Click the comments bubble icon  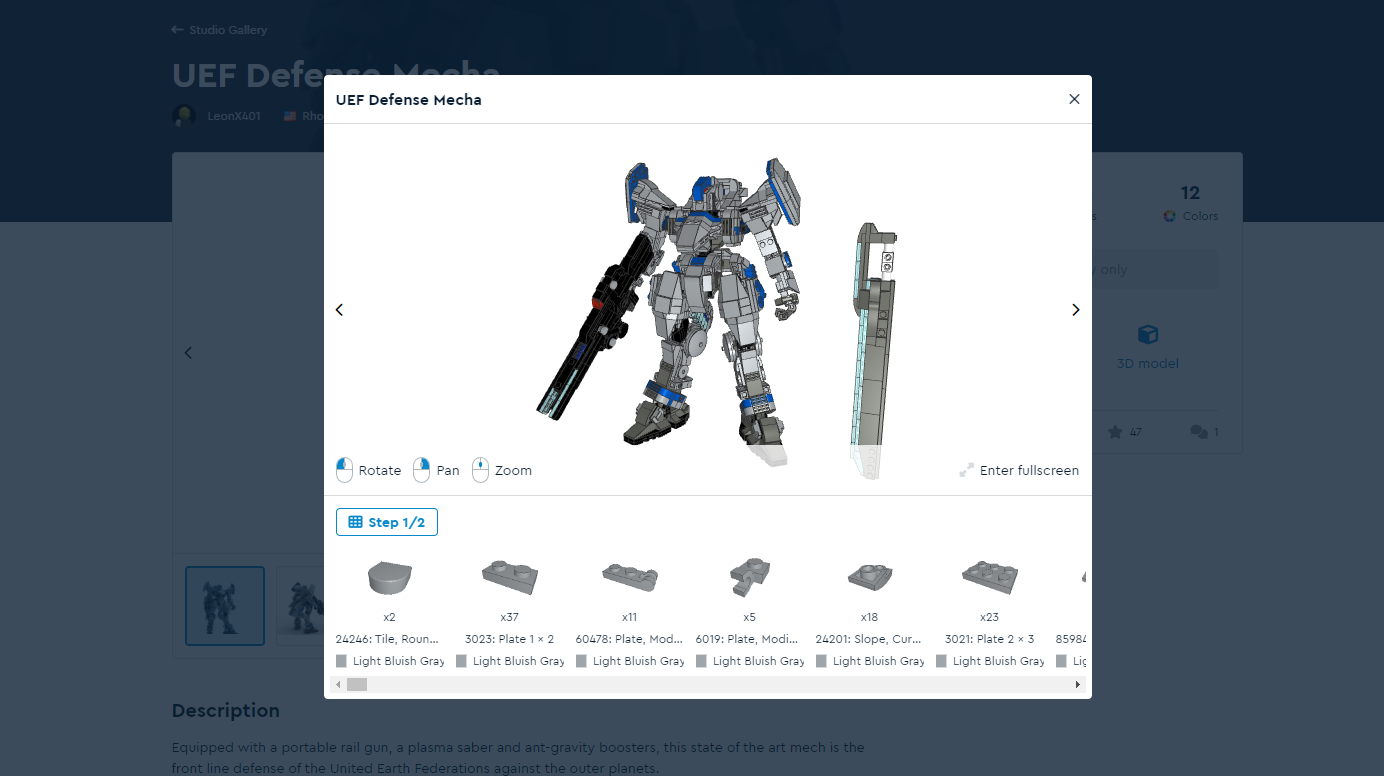pyautogui.click(x=1199, y=432)
